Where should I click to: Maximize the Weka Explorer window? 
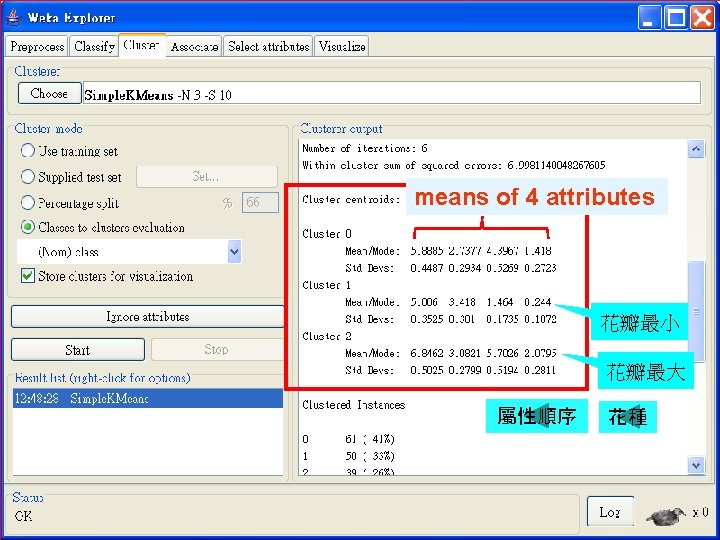[675, 18]
